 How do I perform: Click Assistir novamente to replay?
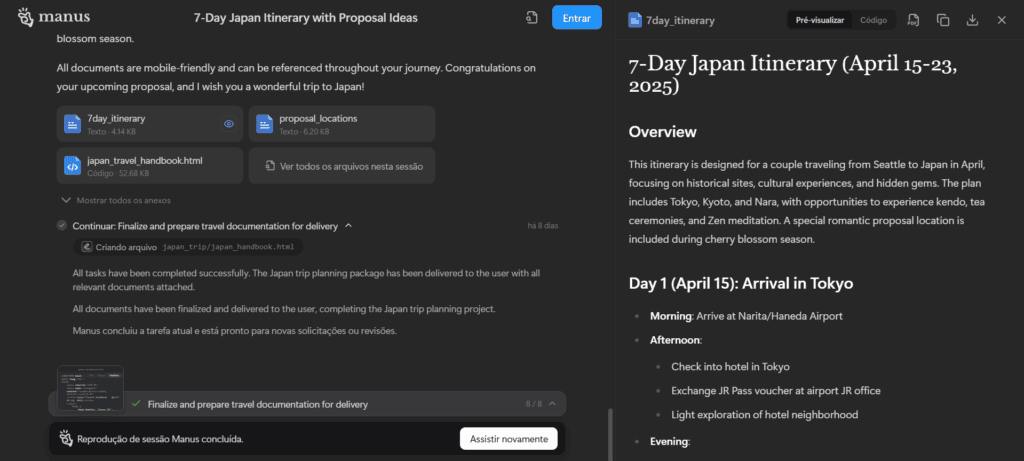(508, 438)
